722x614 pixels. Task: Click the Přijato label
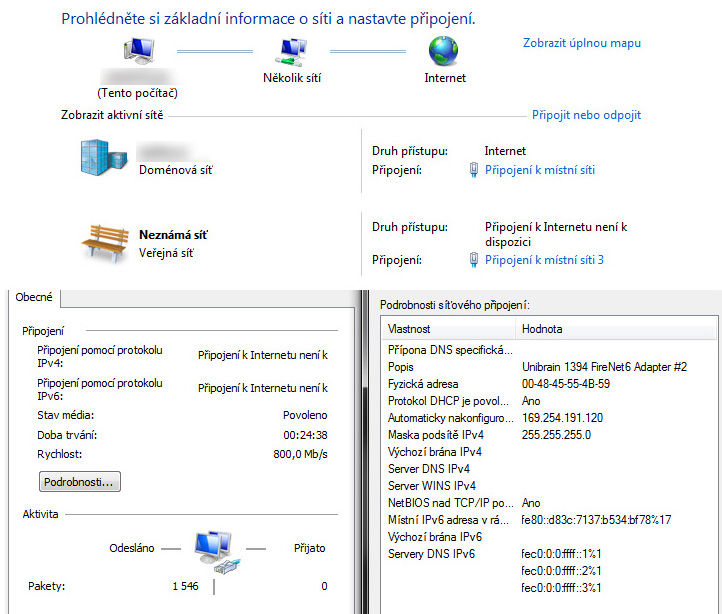(309, 548)
